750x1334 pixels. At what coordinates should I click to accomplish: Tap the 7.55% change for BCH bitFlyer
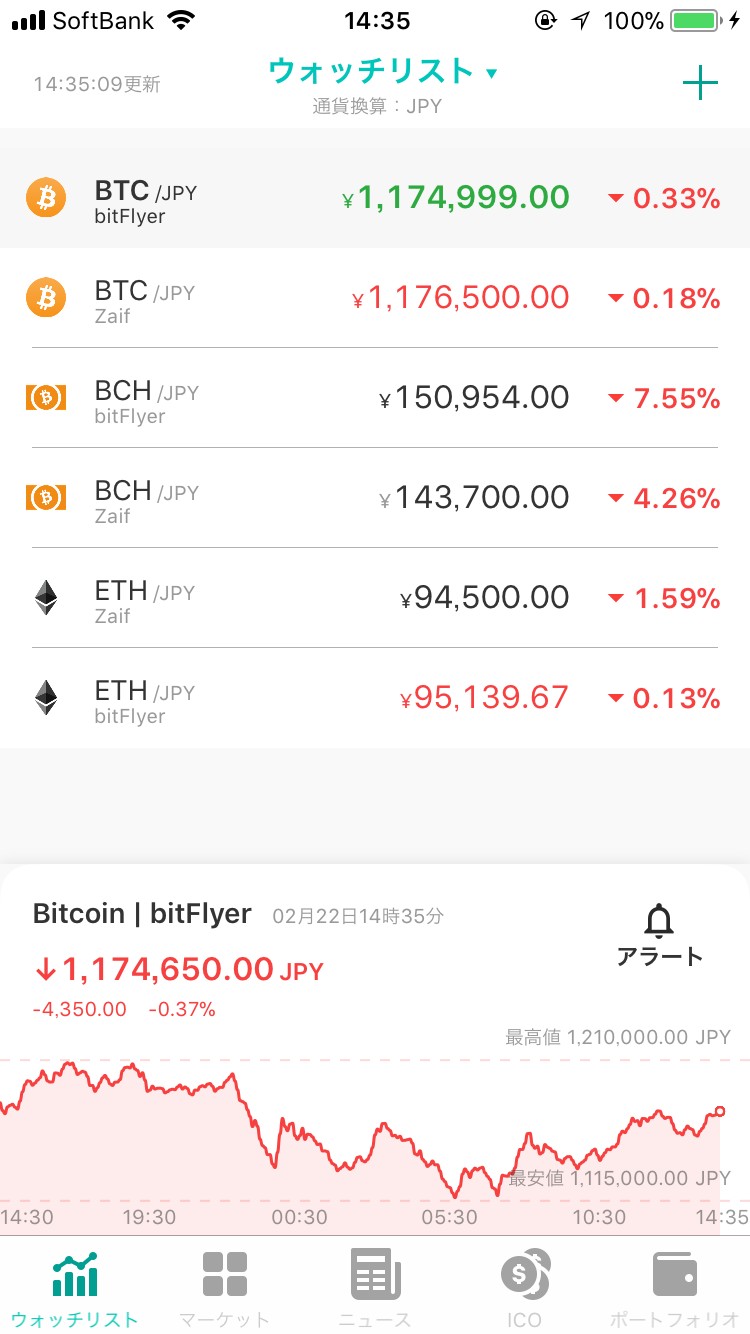coord(664,398)
